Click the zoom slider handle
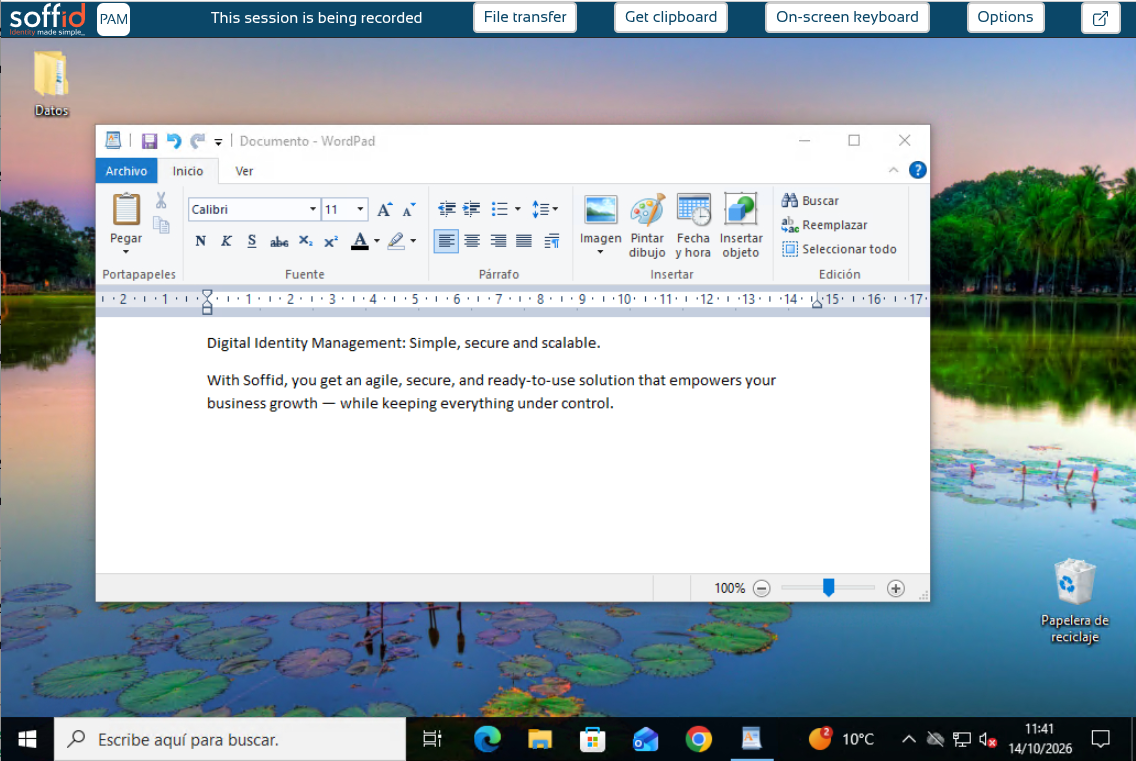This screenshot has width=1136, height=761. coord(829,588)
